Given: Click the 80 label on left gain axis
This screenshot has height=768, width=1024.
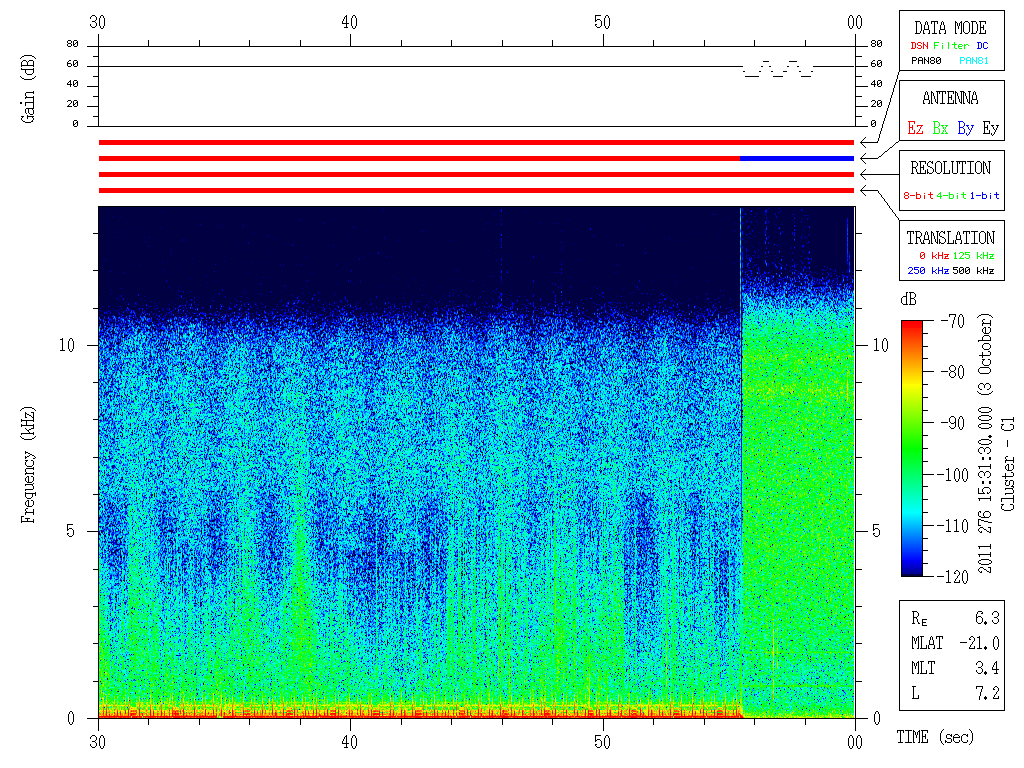Looking at the screenshot, I should (x=72, y=44).
